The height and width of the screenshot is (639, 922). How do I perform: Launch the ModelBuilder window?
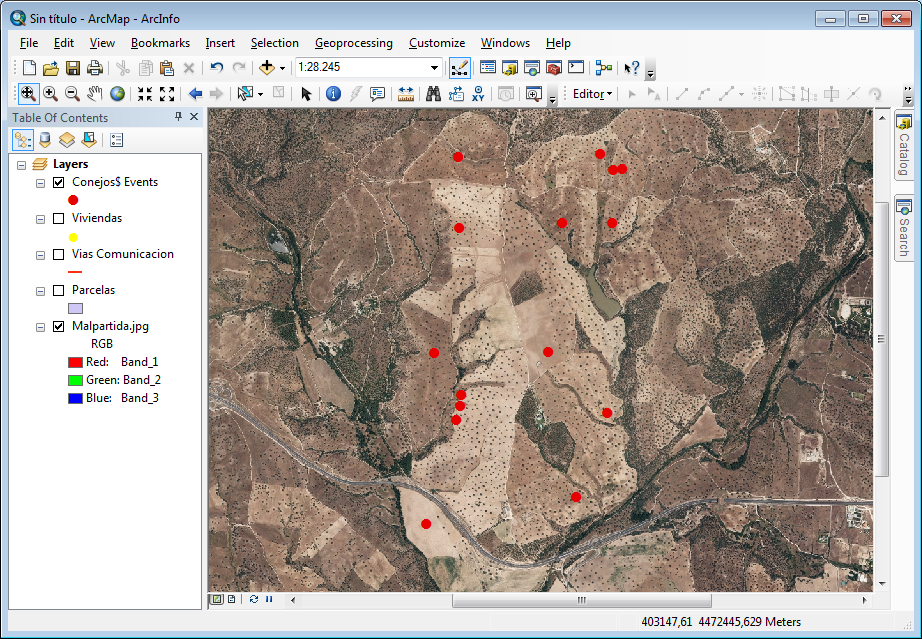[x=603, y=68]
